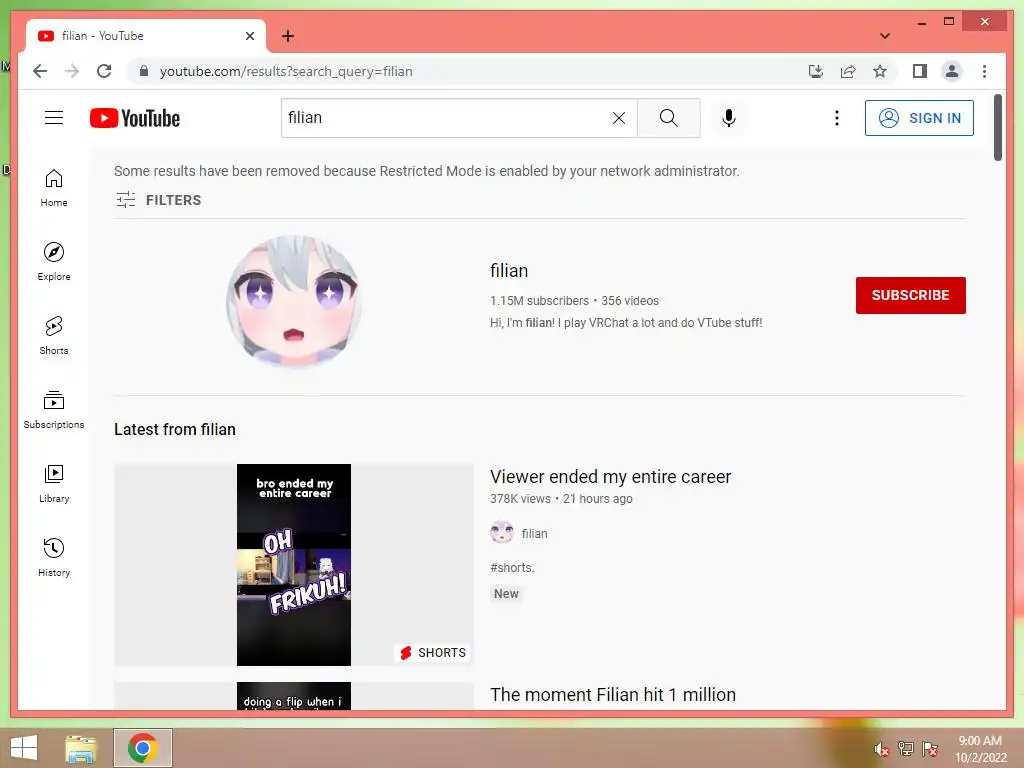Open the FILTERS options

(x=159, y=200)
